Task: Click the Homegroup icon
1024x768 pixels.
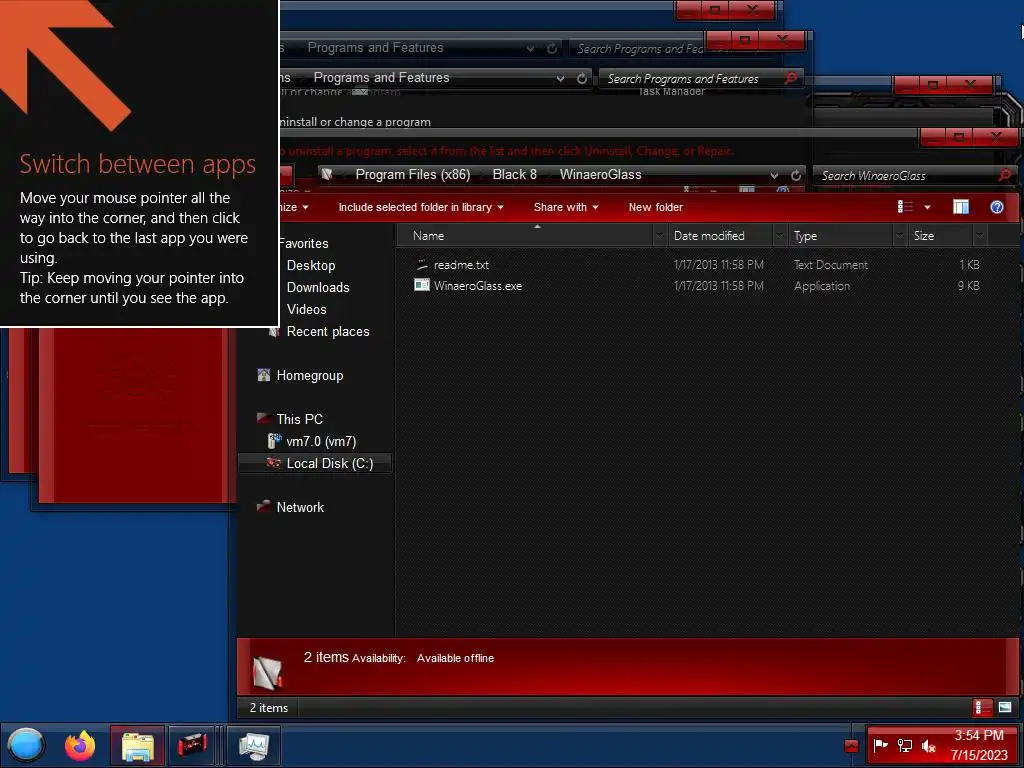Action: [x=264, y=375]
